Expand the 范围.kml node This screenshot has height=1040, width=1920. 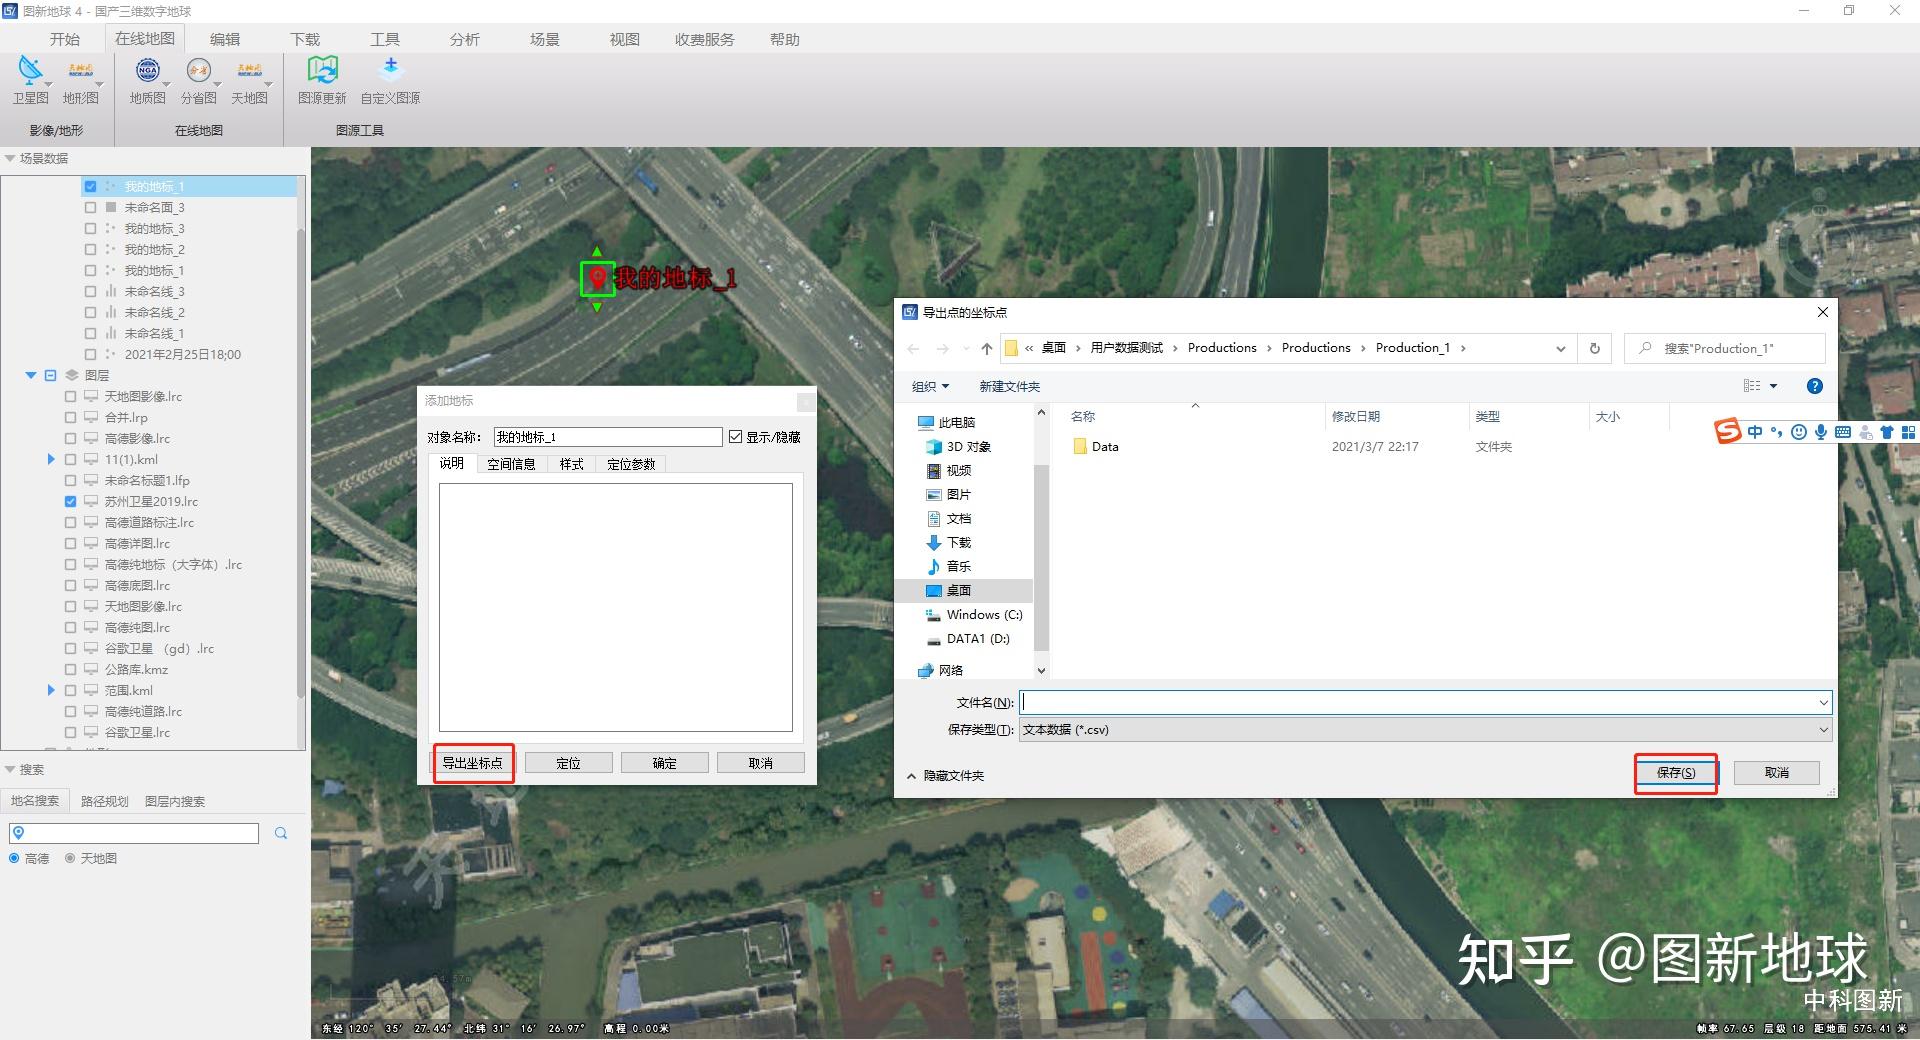point(51,690)
